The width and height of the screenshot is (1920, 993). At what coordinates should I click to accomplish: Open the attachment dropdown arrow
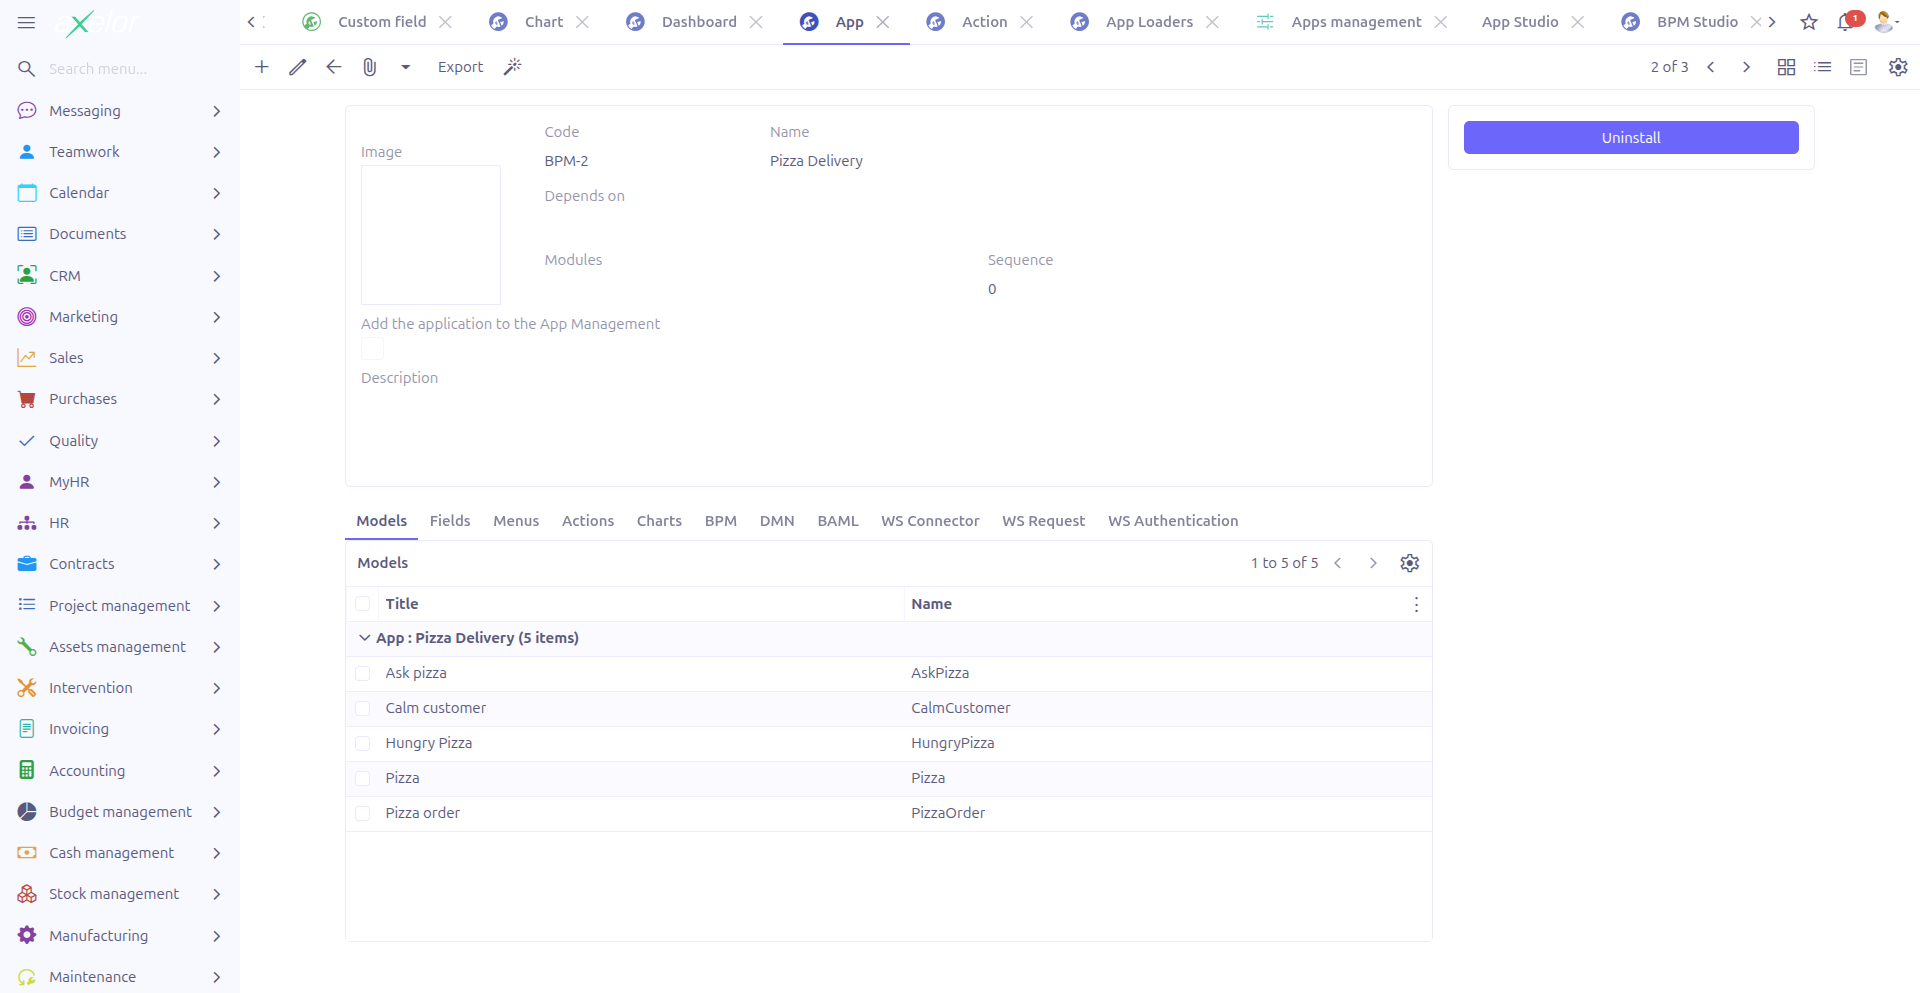coord(405,67)
